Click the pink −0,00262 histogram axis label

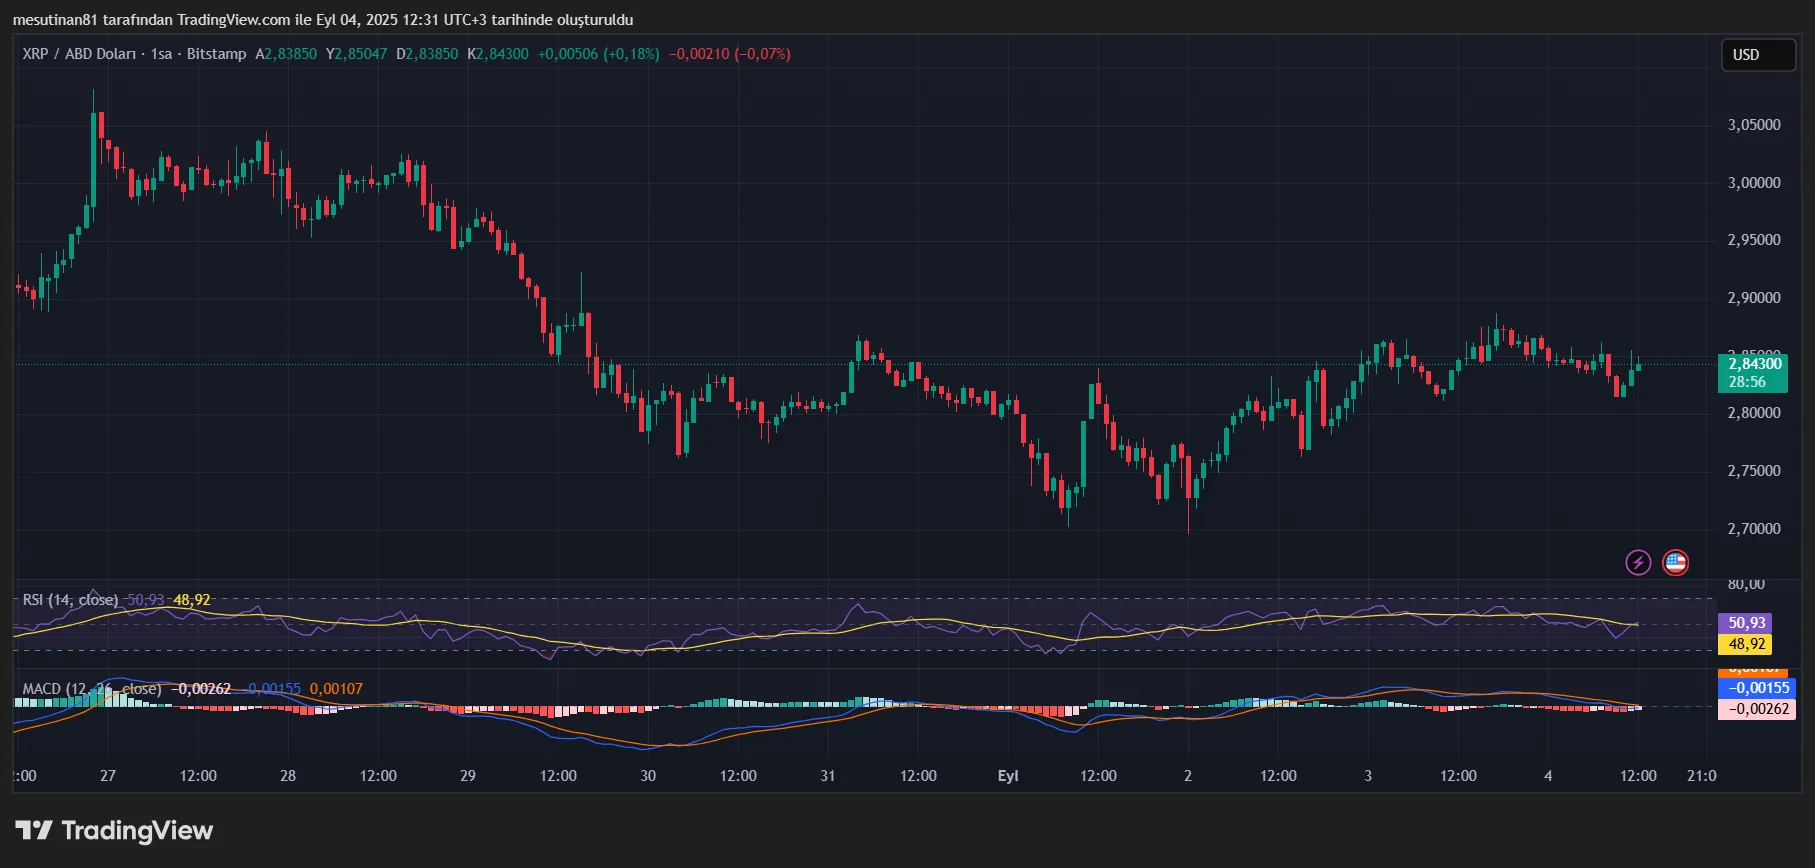coord(1757,709)
